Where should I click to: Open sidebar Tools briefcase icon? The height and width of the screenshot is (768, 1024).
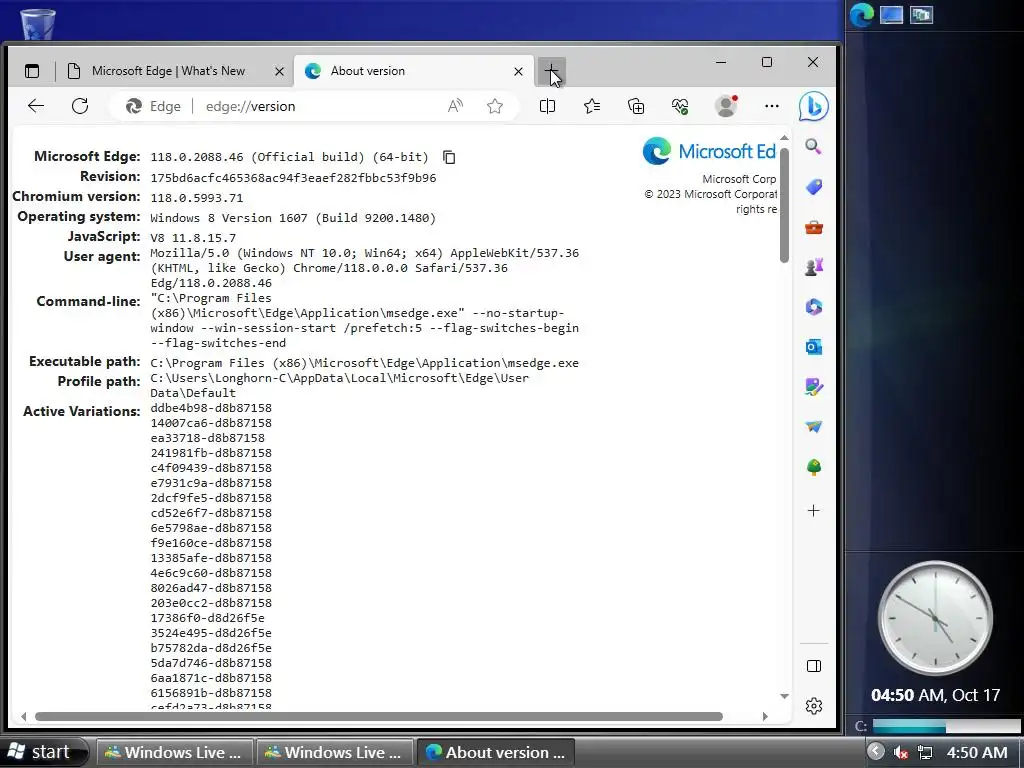pos(814,227)
